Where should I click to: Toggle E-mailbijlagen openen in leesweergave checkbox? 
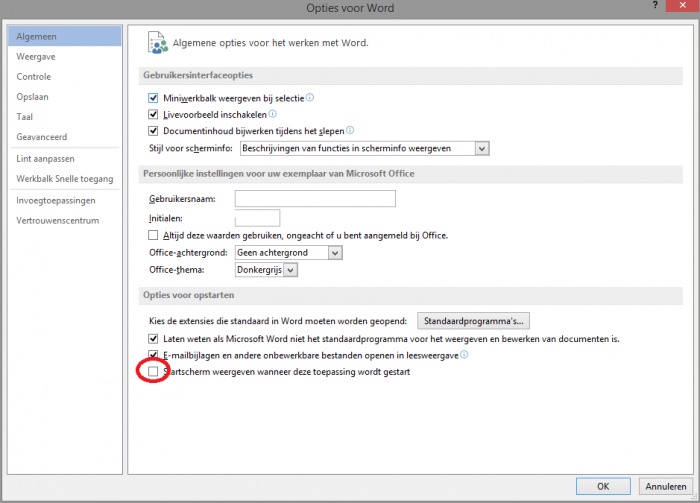coord(153,355)
